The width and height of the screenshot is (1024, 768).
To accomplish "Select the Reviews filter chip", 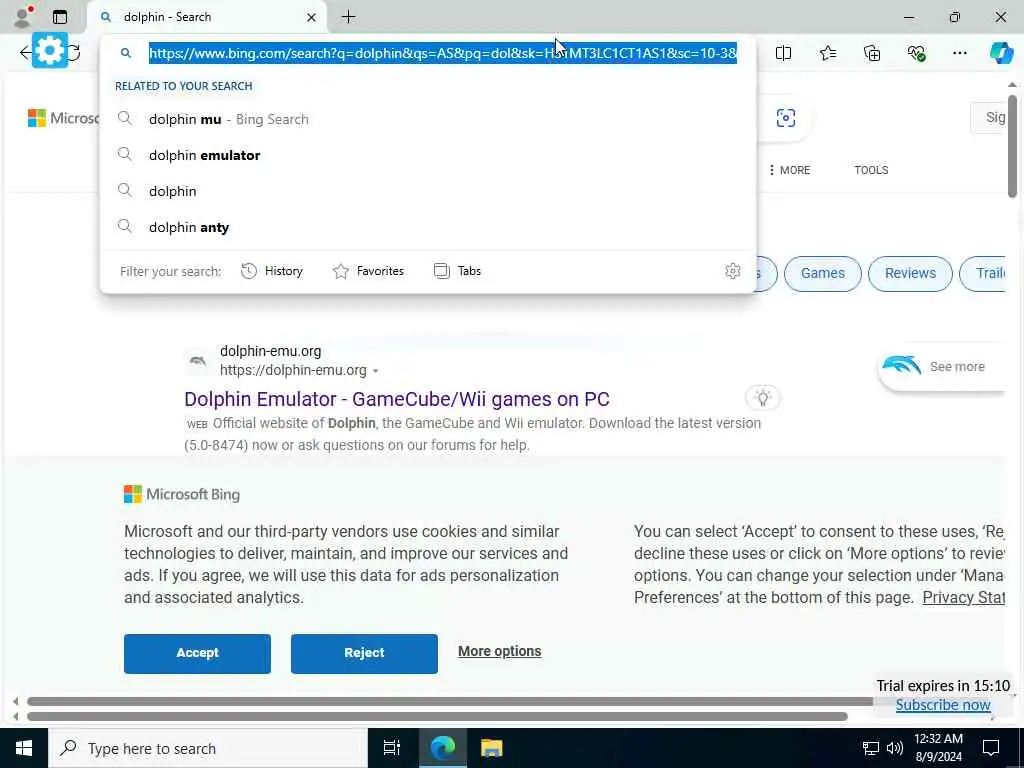I will pyautogui.click(x=910, y=273).
